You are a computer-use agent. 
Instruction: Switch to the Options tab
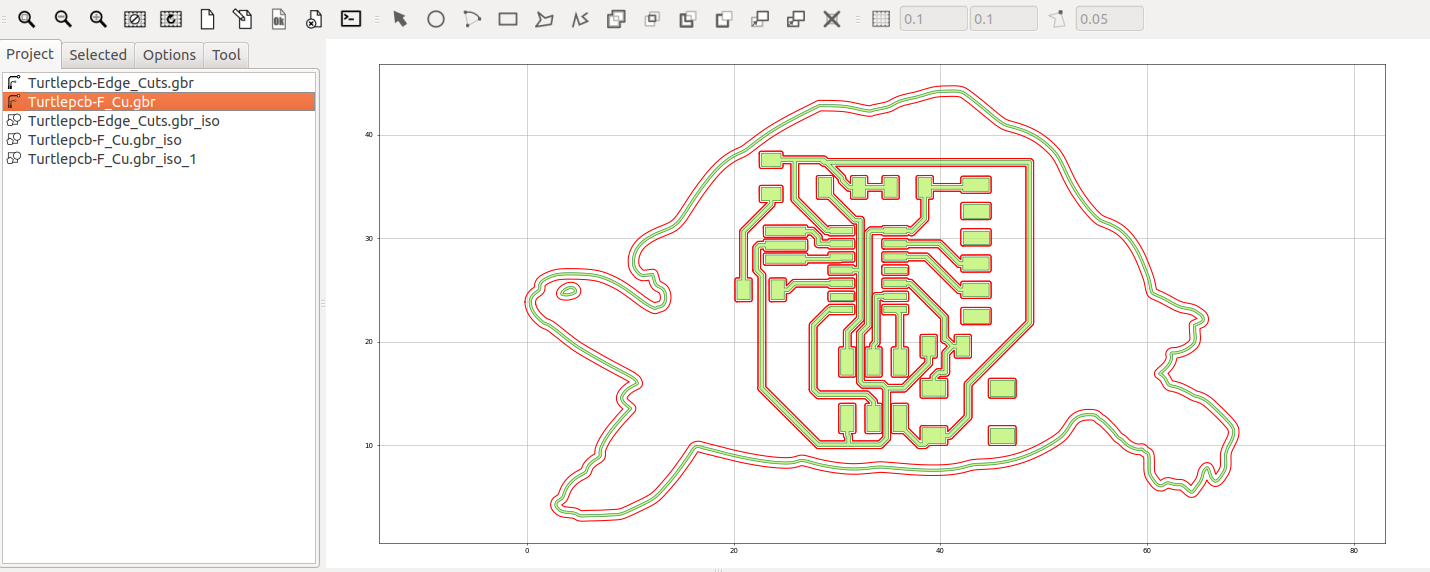point(169,55)
